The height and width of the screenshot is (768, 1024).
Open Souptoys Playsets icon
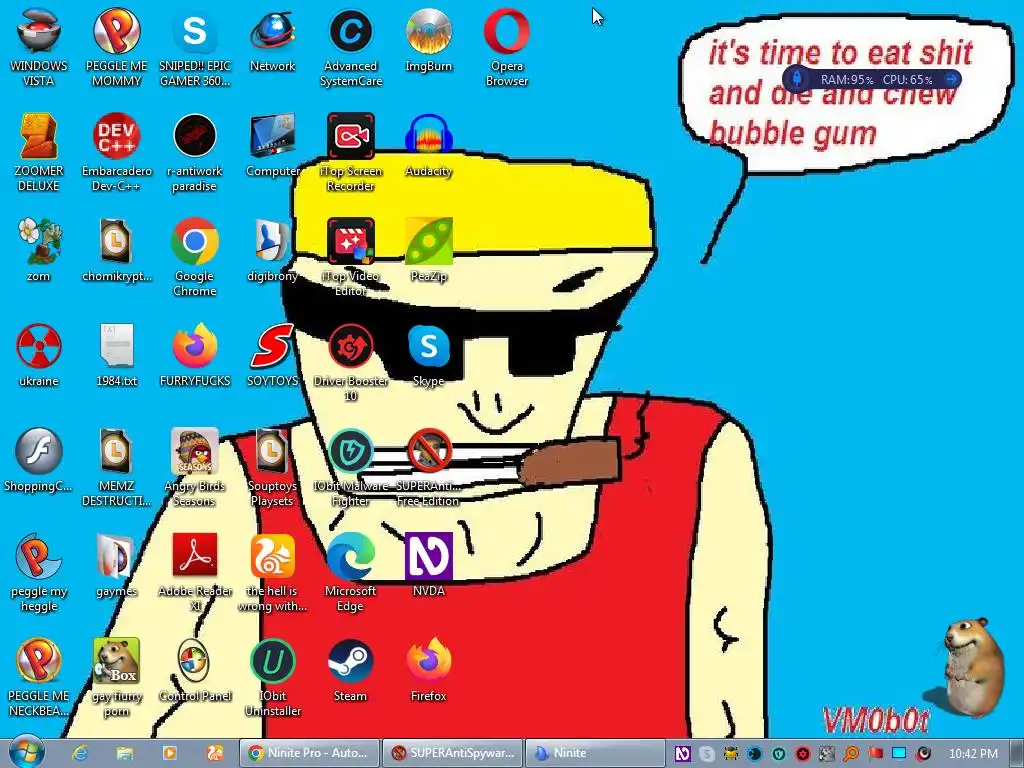click(272, 467)
